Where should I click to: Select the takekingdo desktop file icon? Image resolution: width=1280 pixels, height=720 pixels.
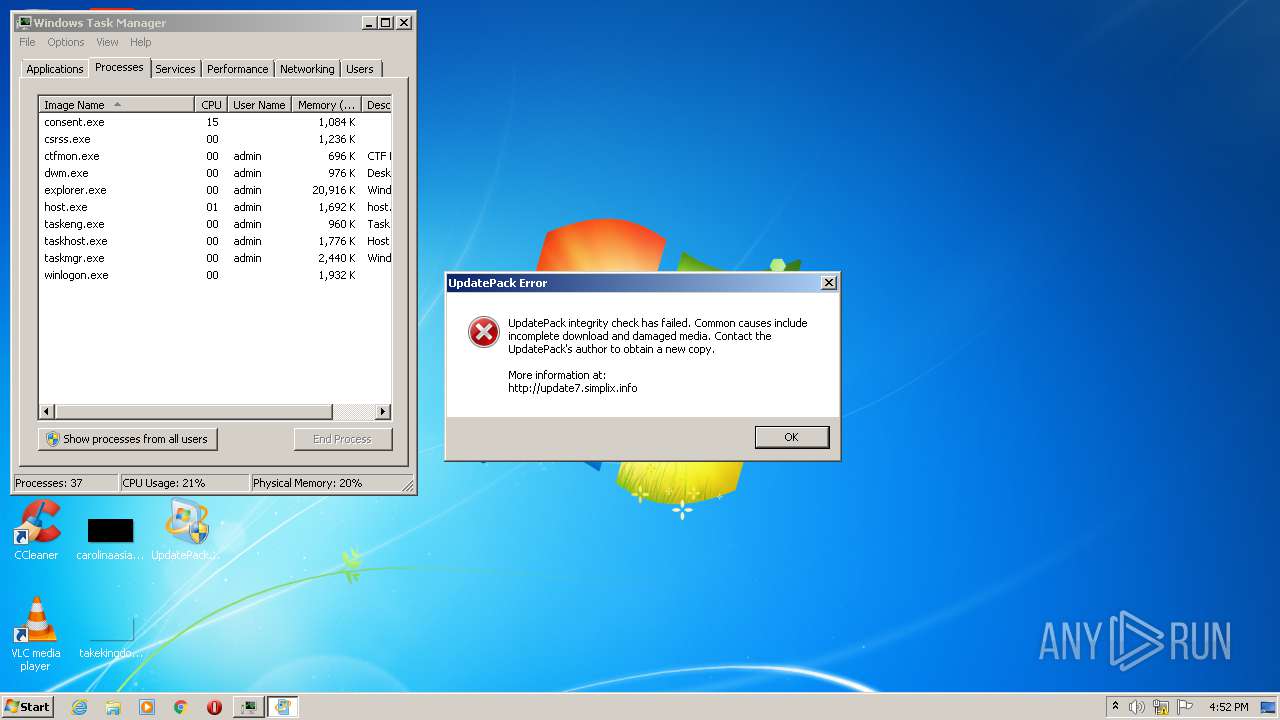coord(110,636)
